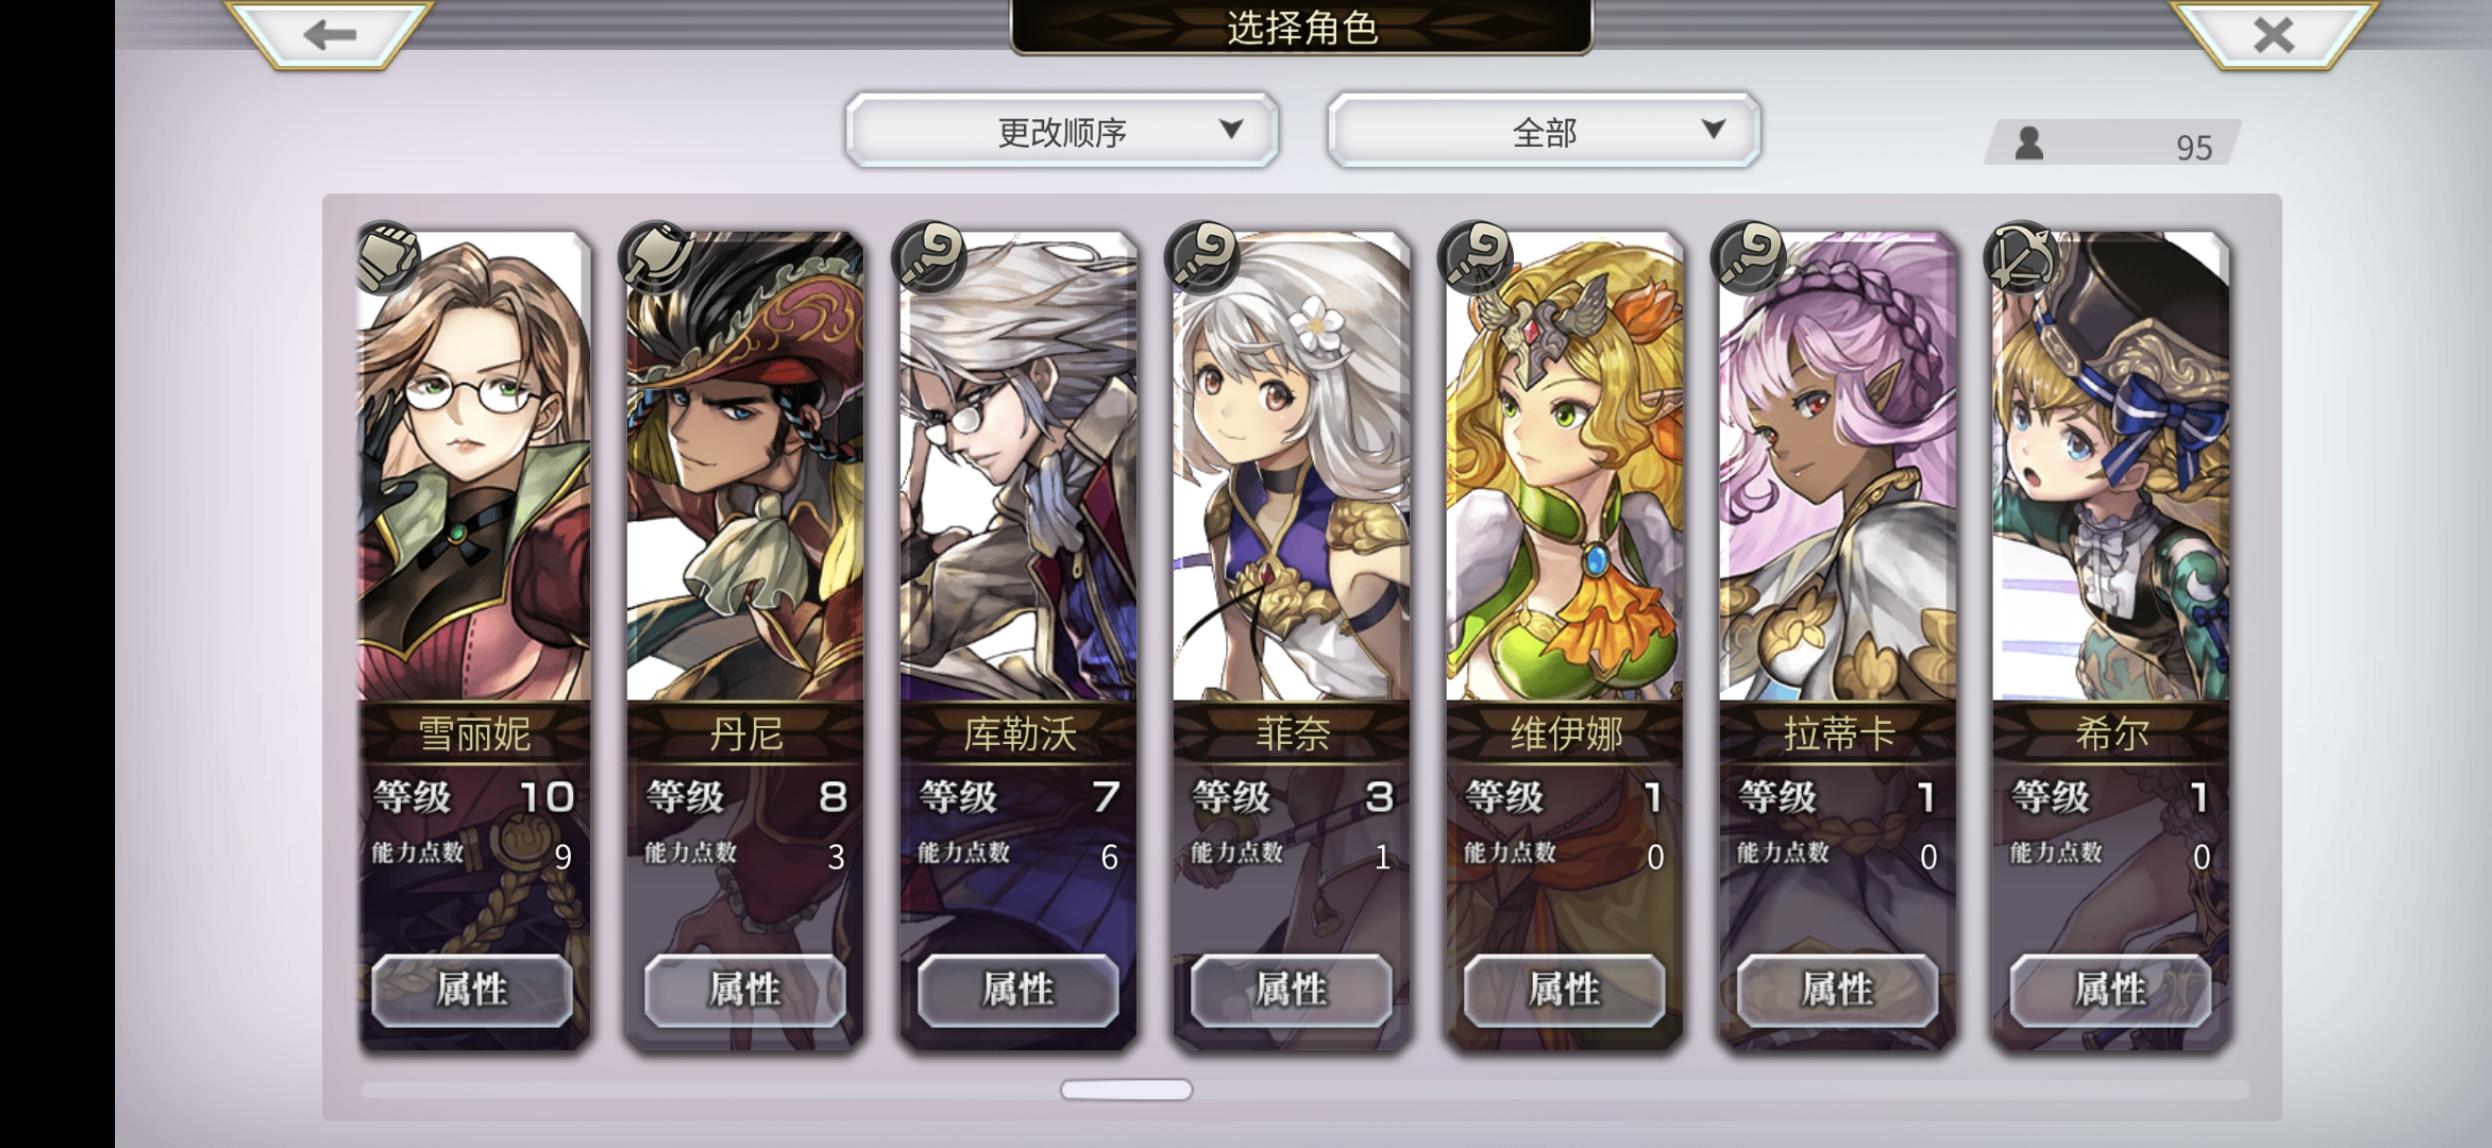Click the staff class icon on 维伊娜
The image size is (2492, 1148).
(1476, 257)
